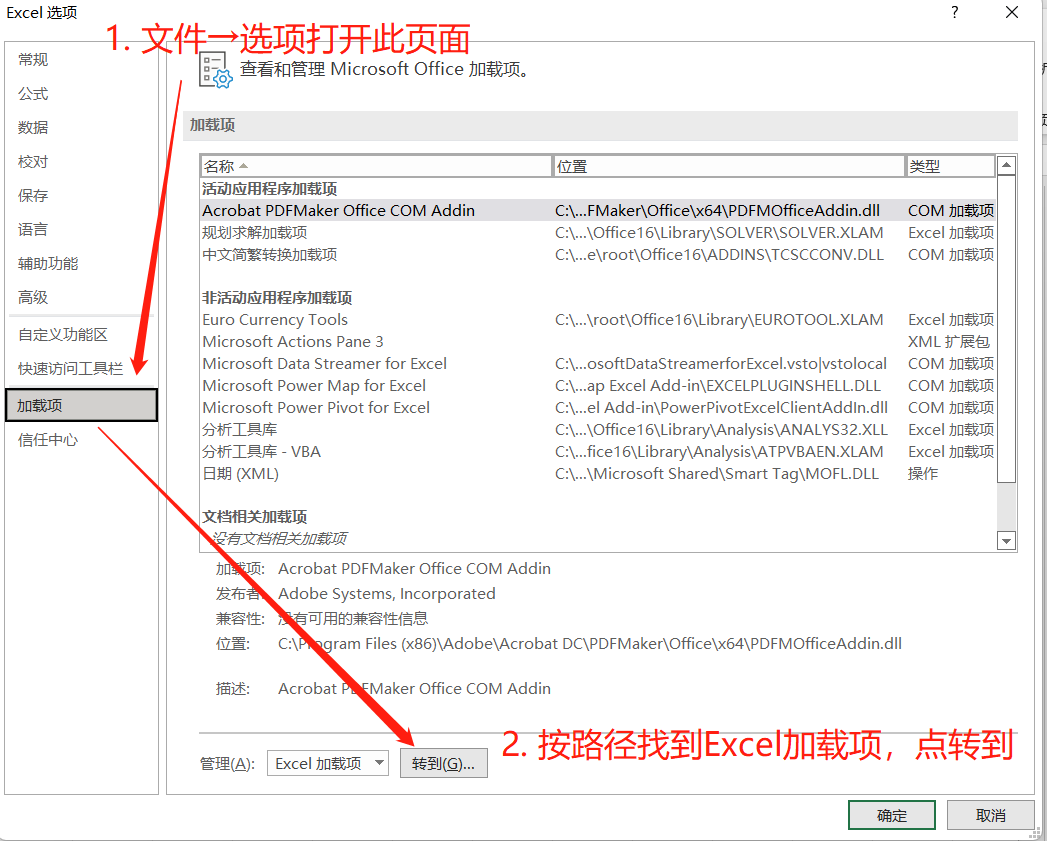Confirm with the 确定 button
Viewport: 1047px width, 841px height.
[891, 816]
